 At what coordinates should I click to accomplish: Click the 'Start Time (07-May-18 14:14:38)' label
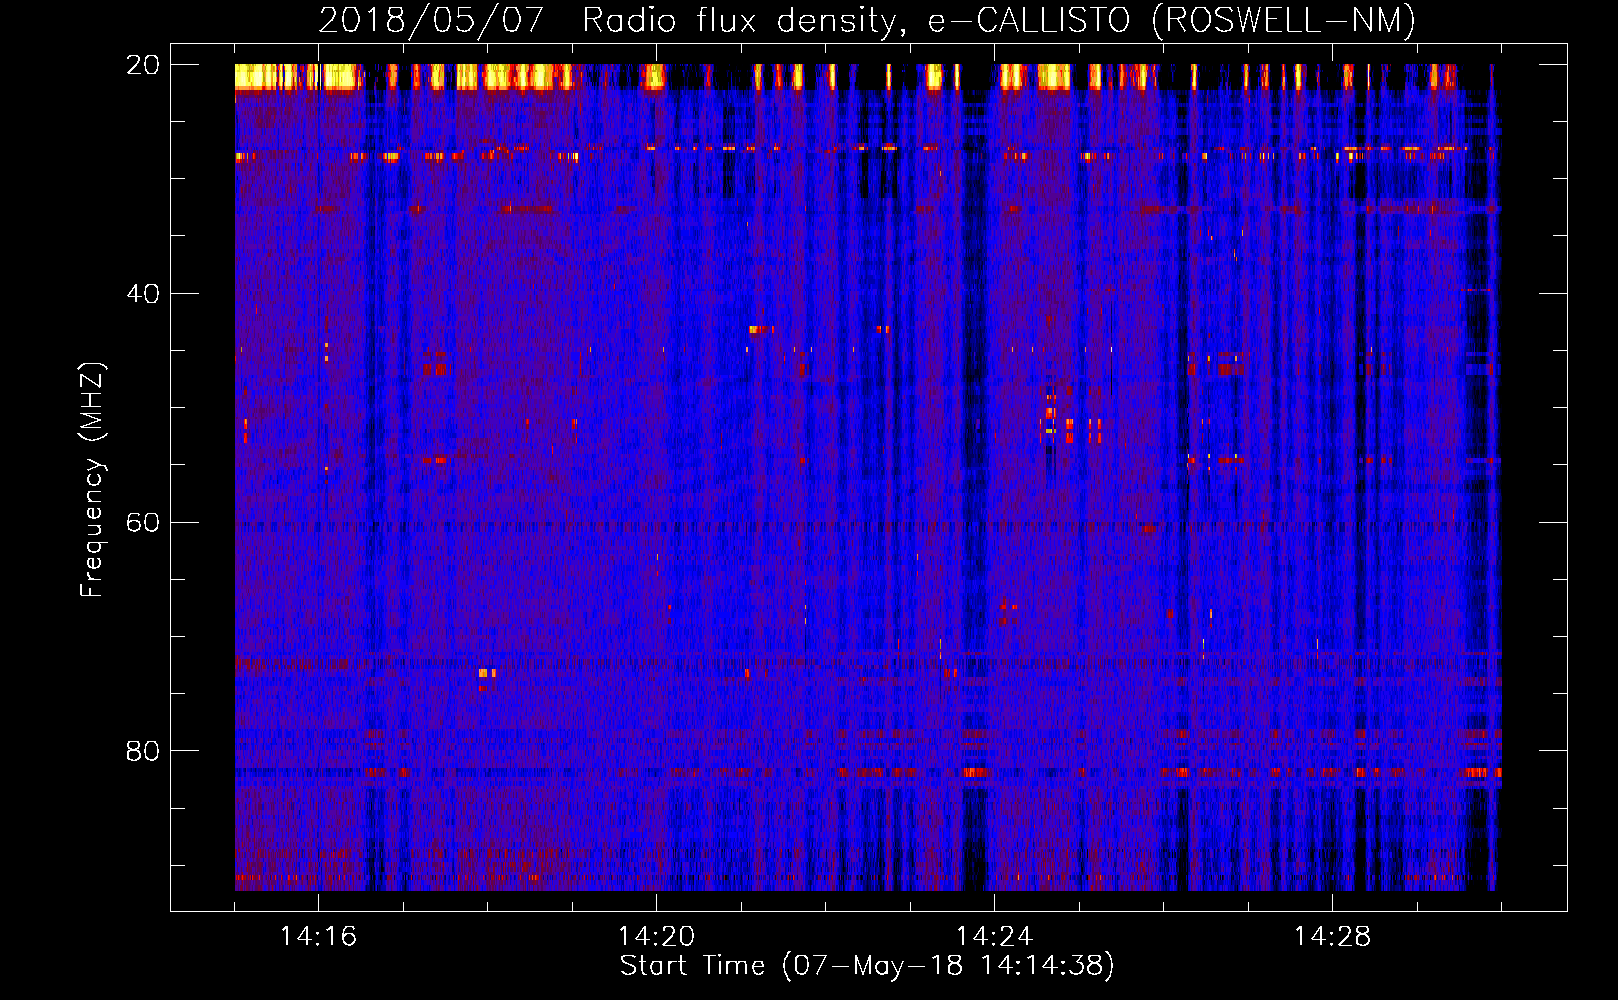click(x=867, y=966)
